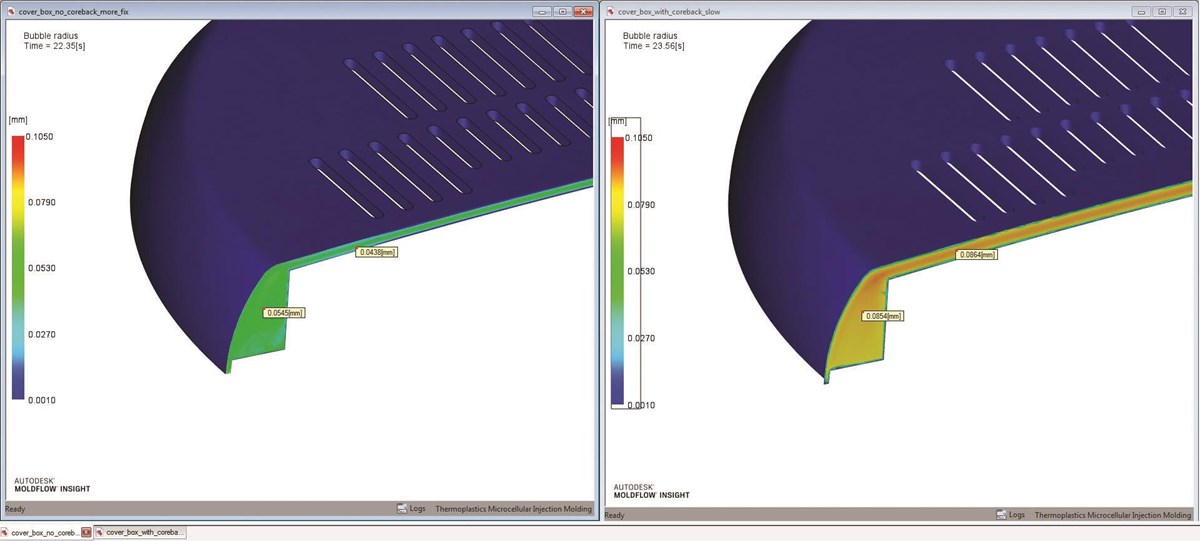
Task: Switch to the cover_box_no_coreb... document tab
Action: tap(46, 533)
